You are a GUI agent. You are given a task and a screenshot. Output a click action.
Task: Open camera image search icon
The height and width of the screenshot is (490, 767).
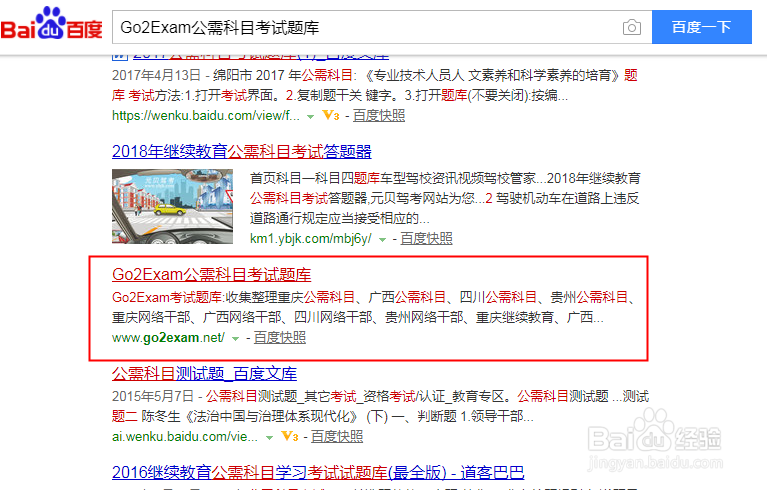[x=632, y=27]
